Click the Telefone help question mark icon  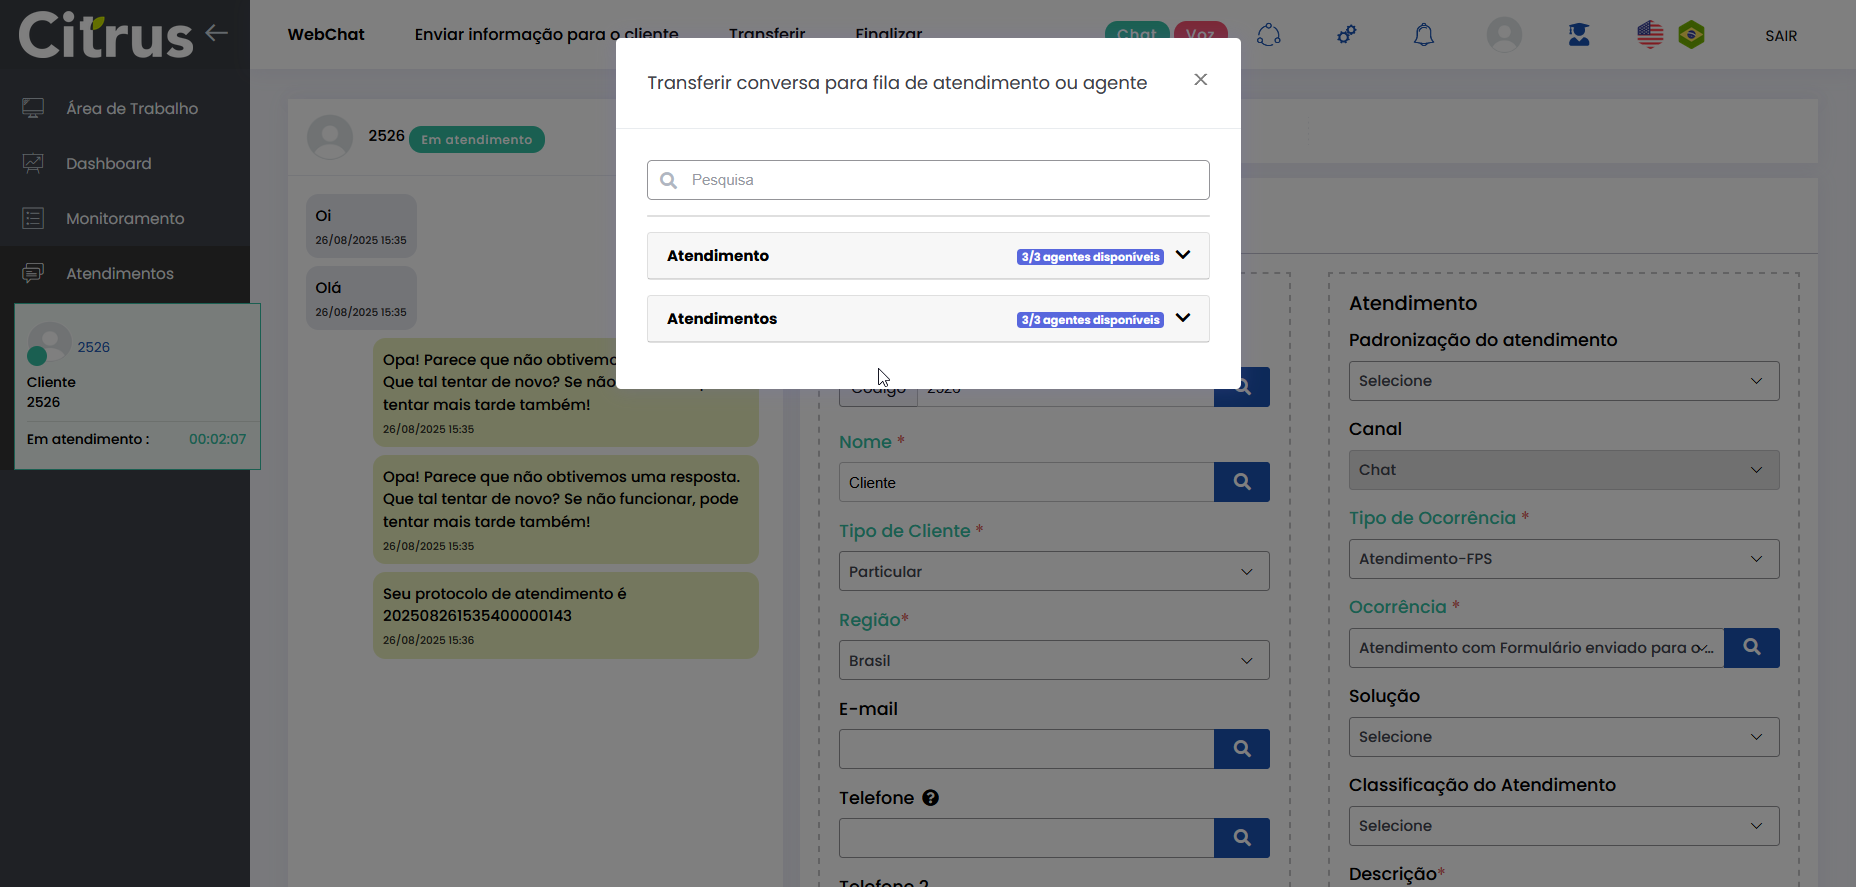pos(930,798)
